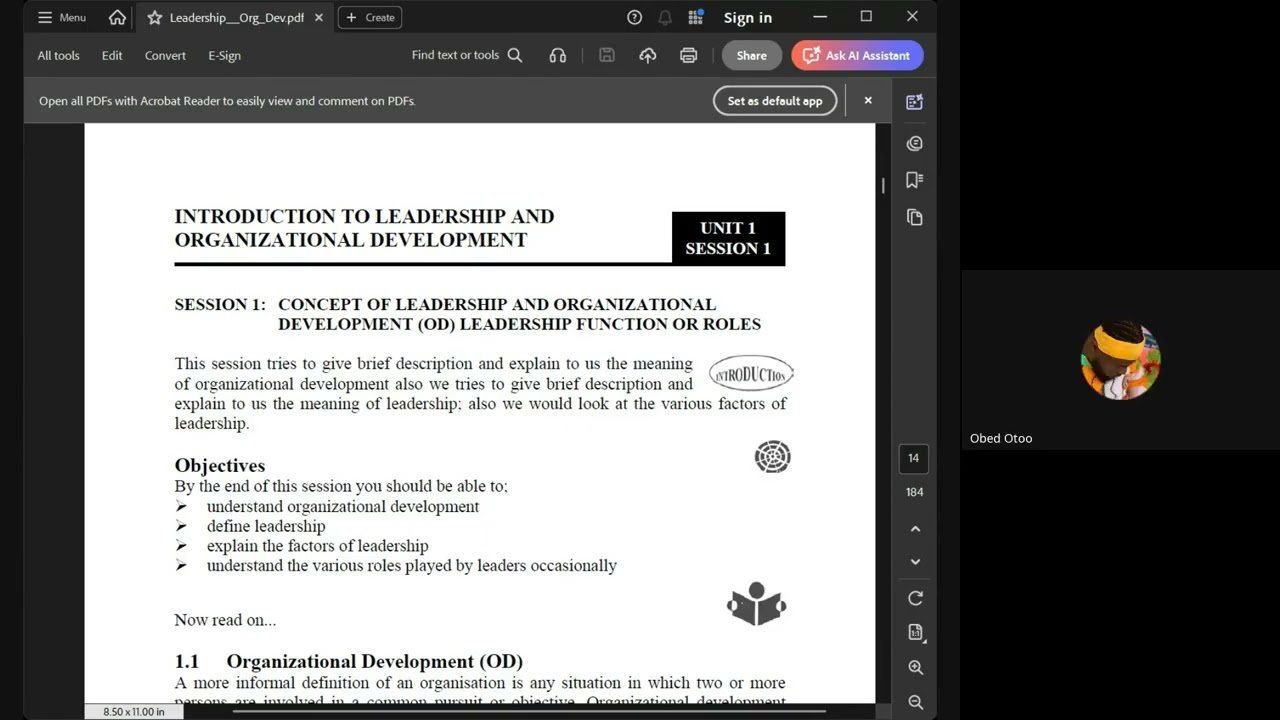Click the Objectives heading

(x=220, y=465)
